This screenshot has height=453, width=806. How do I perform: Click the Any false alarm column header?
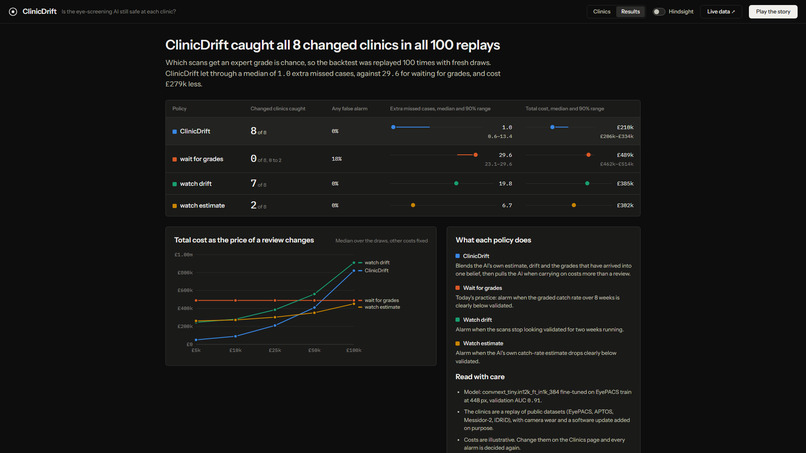pos(349,109)
